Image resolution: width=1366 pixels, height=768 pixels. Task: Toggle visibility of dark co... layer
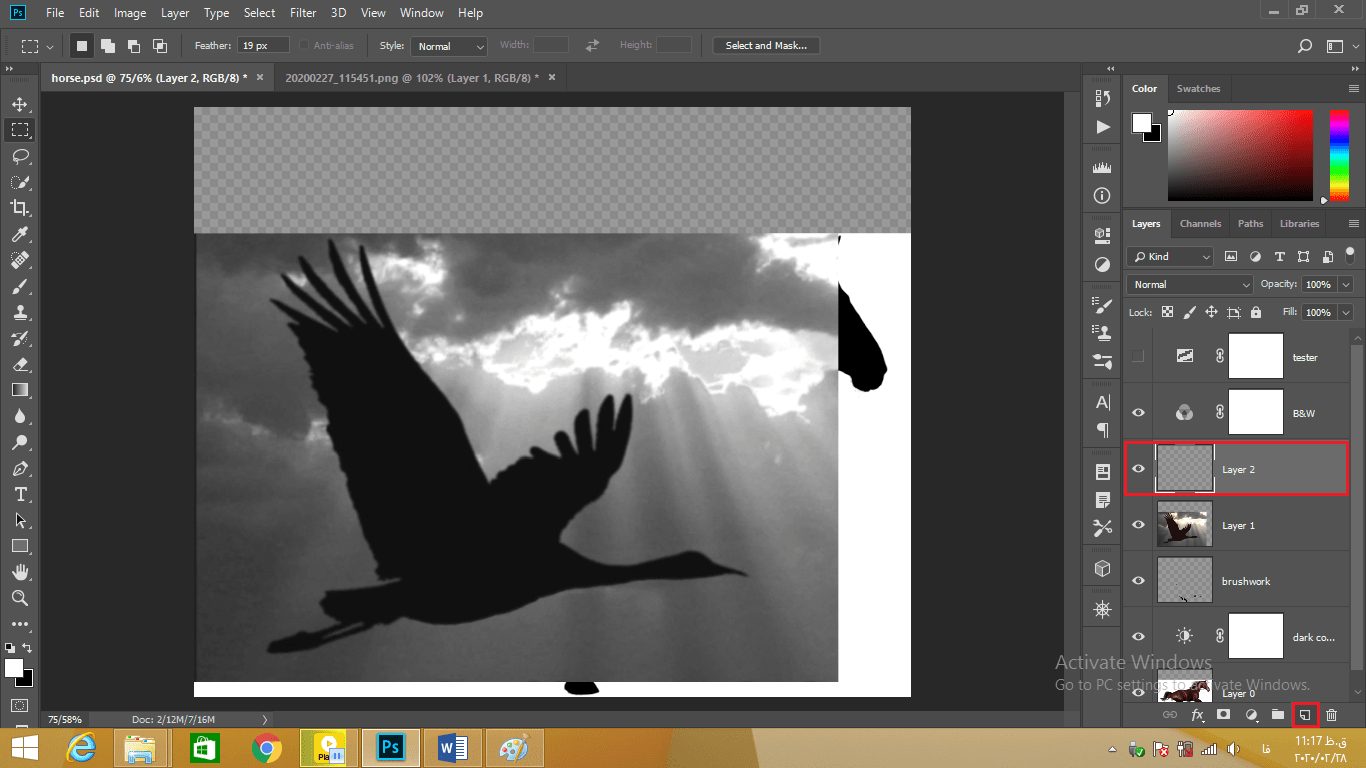tap(1138, 637)
